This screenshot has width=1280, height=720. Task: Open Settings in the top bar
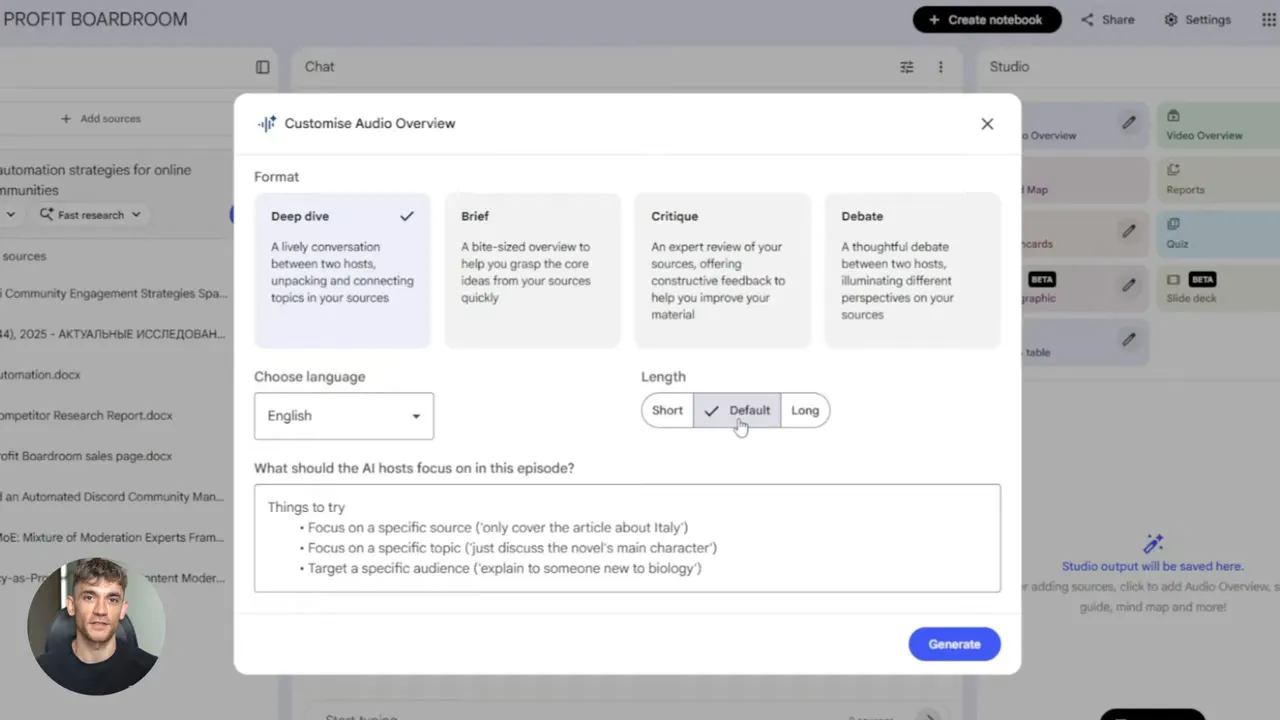tap(1197, 20)
